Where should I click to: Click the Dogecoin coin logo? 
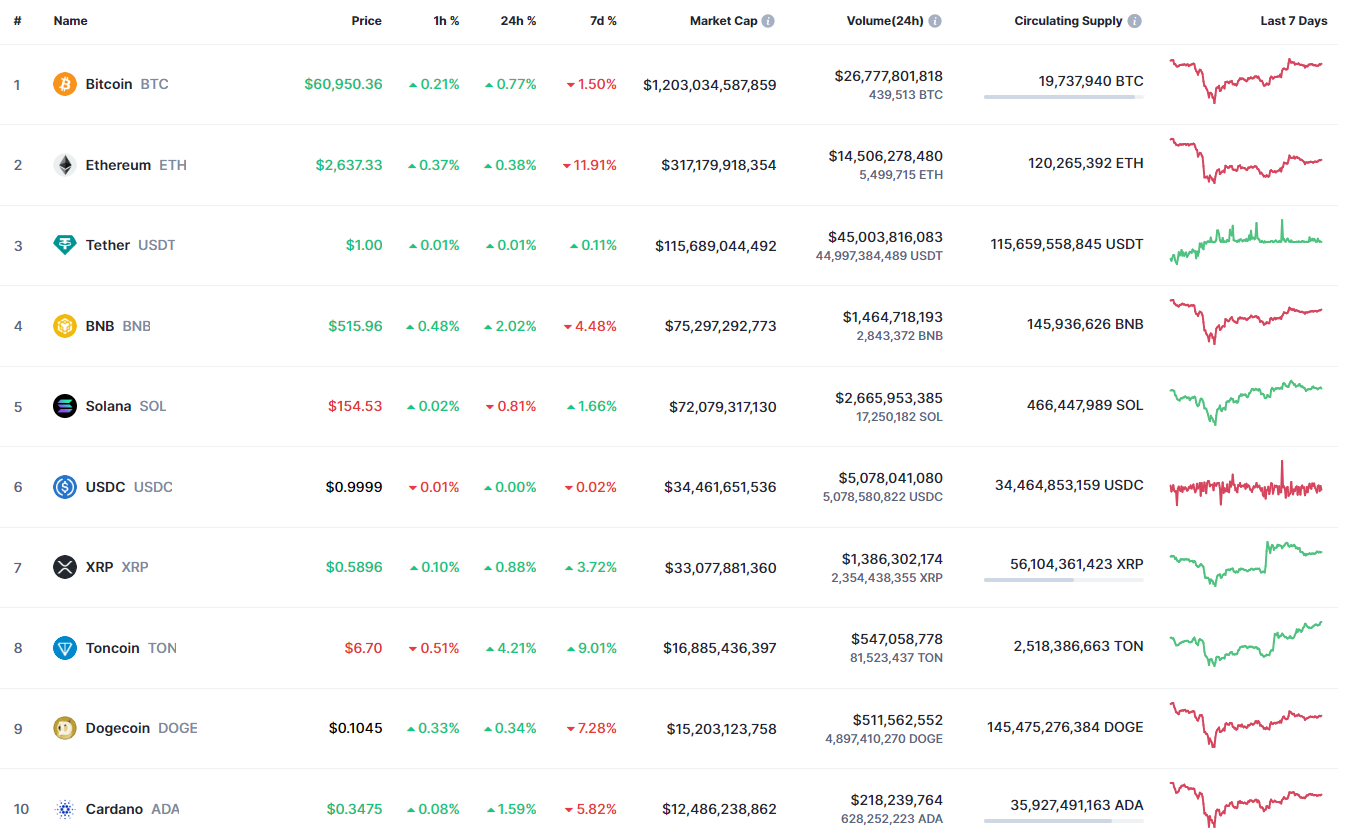pyautogui.click(x=65, y=728)
